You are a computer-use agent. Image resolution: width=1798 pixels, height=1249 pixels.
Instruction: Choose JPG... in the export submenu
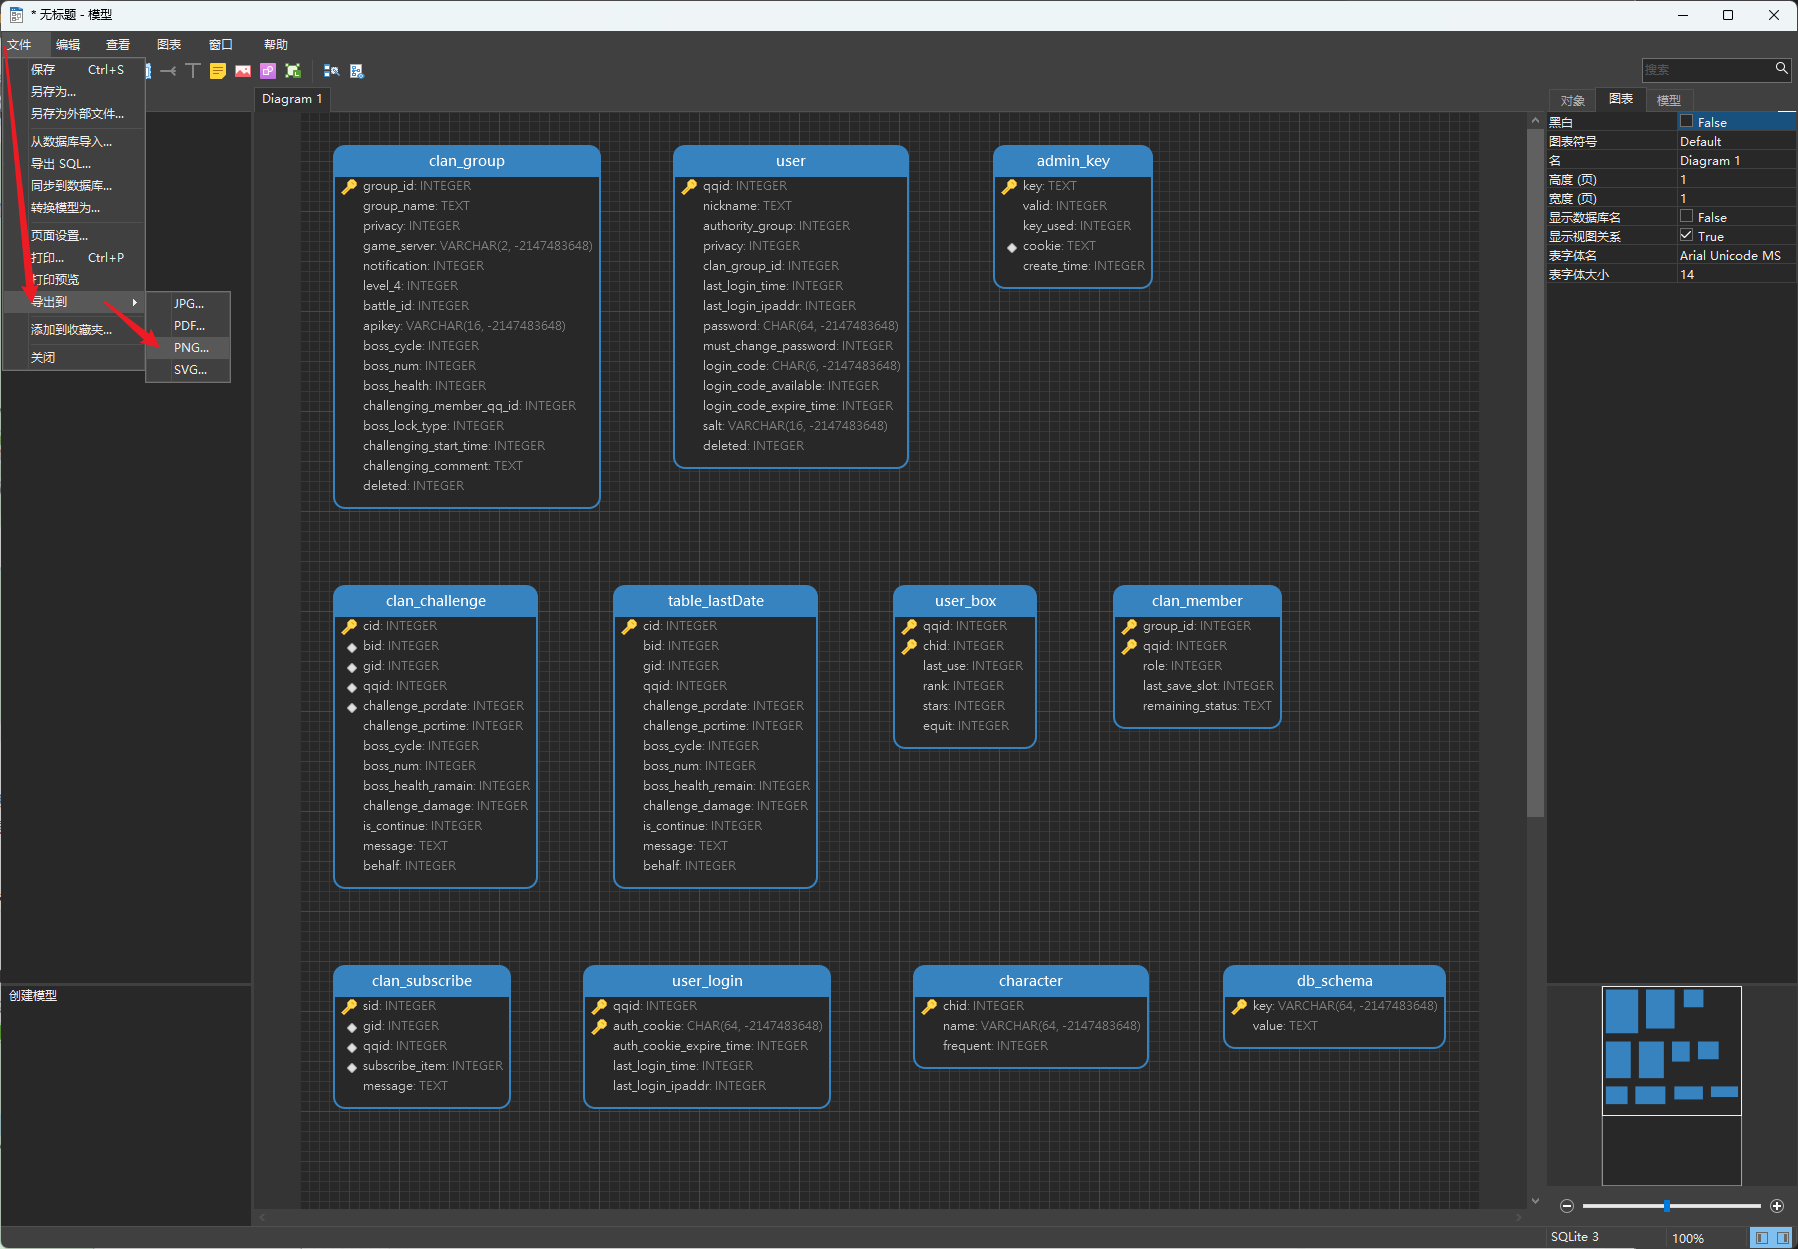[x=189, y=303]
